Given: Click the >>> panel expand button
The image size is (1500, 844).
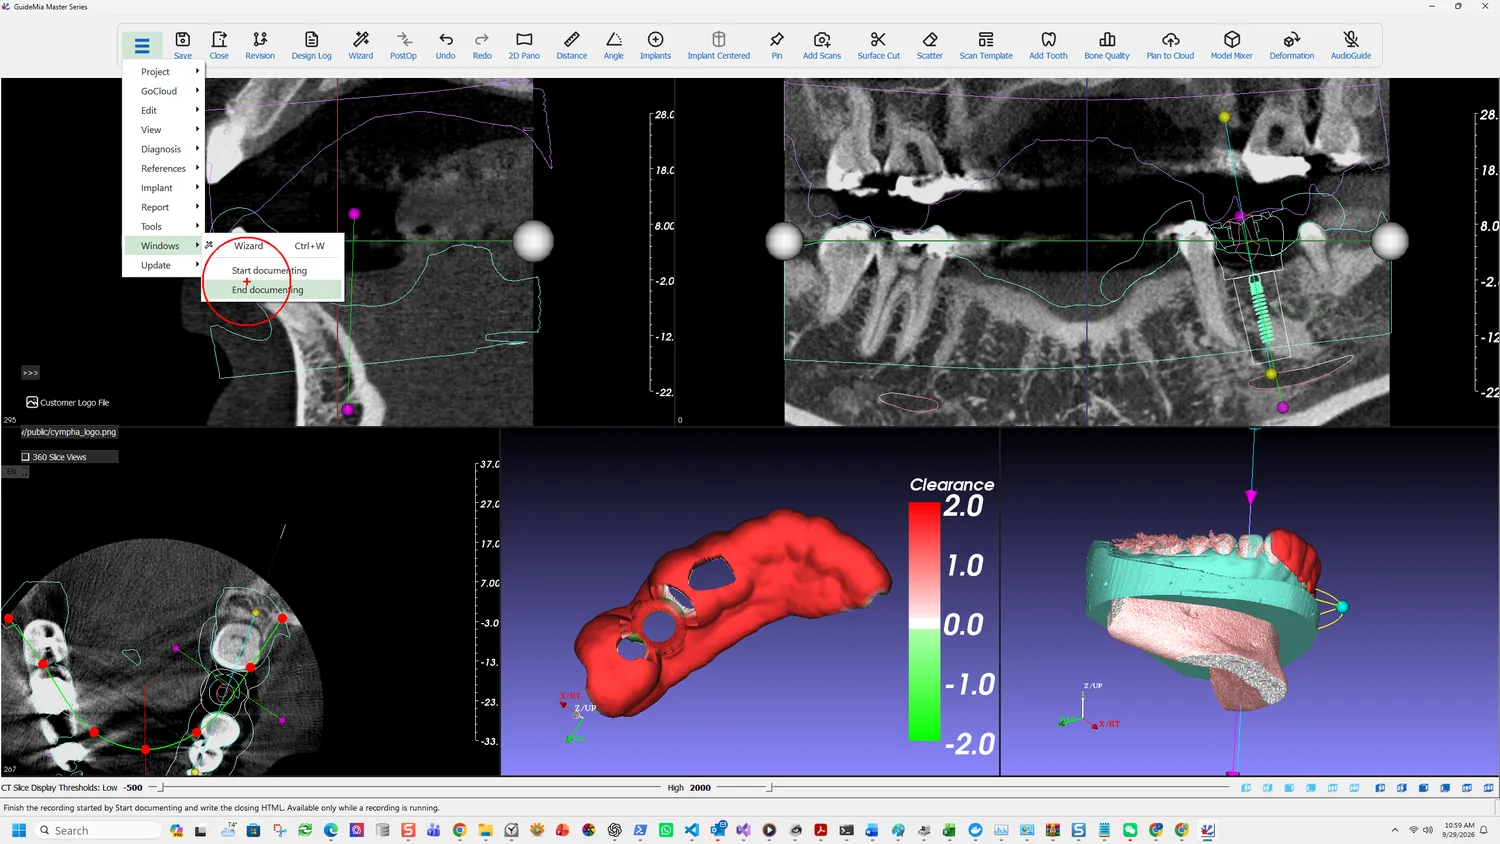Looking at the screenshot, I should pos(30,373).
